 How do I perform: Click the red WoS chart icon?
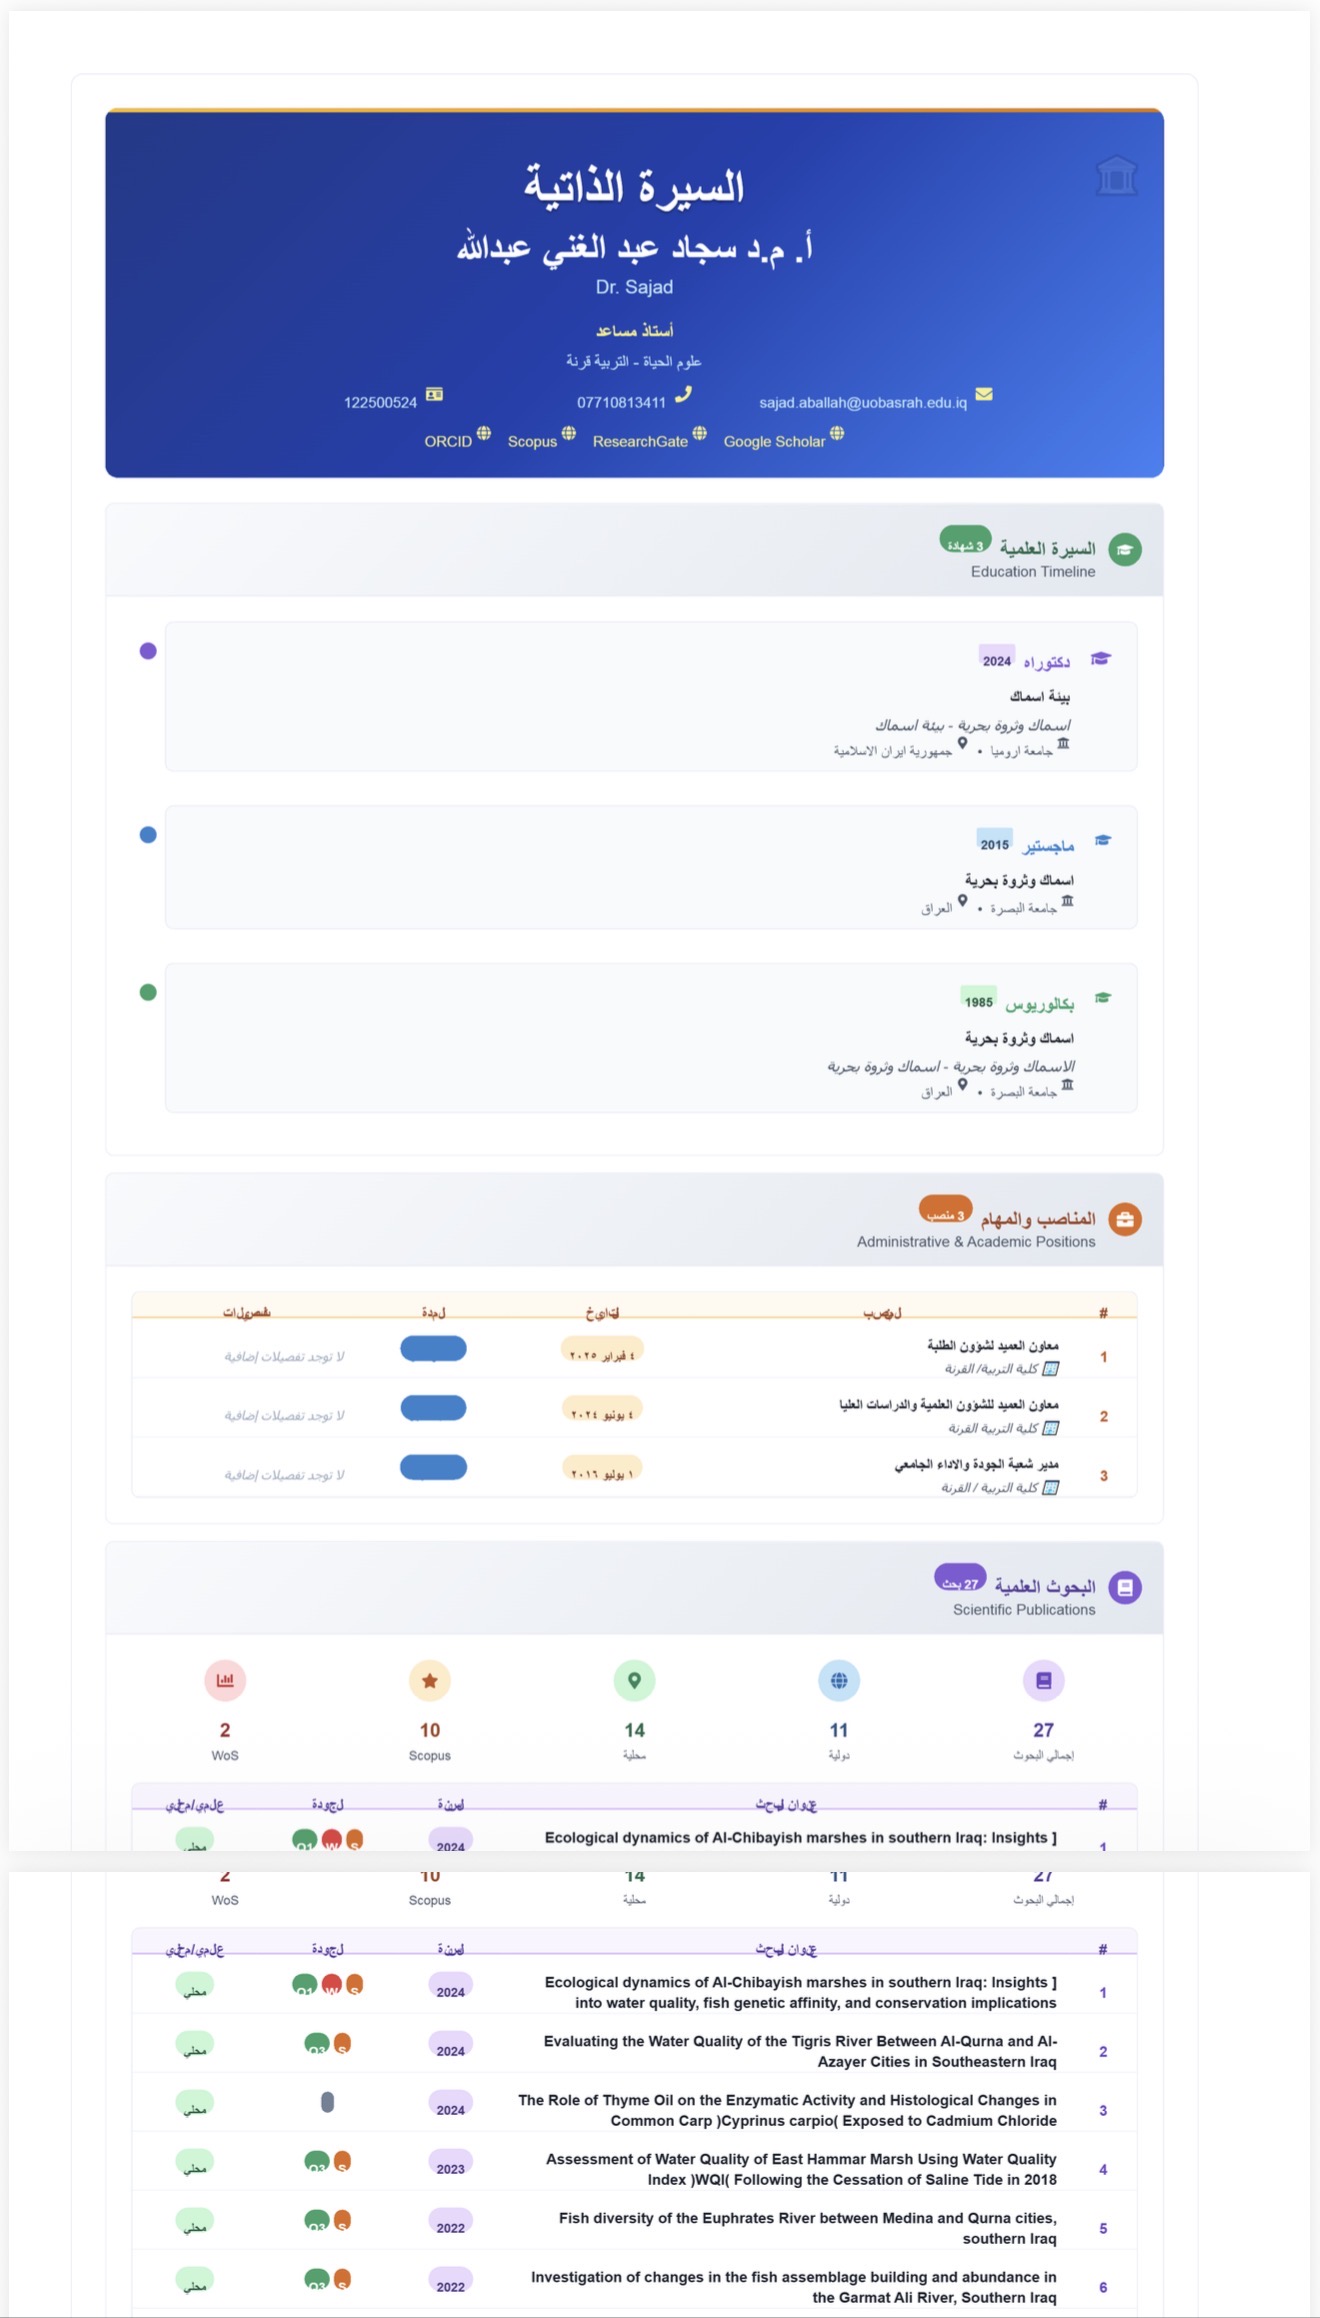click(225, 1680)
